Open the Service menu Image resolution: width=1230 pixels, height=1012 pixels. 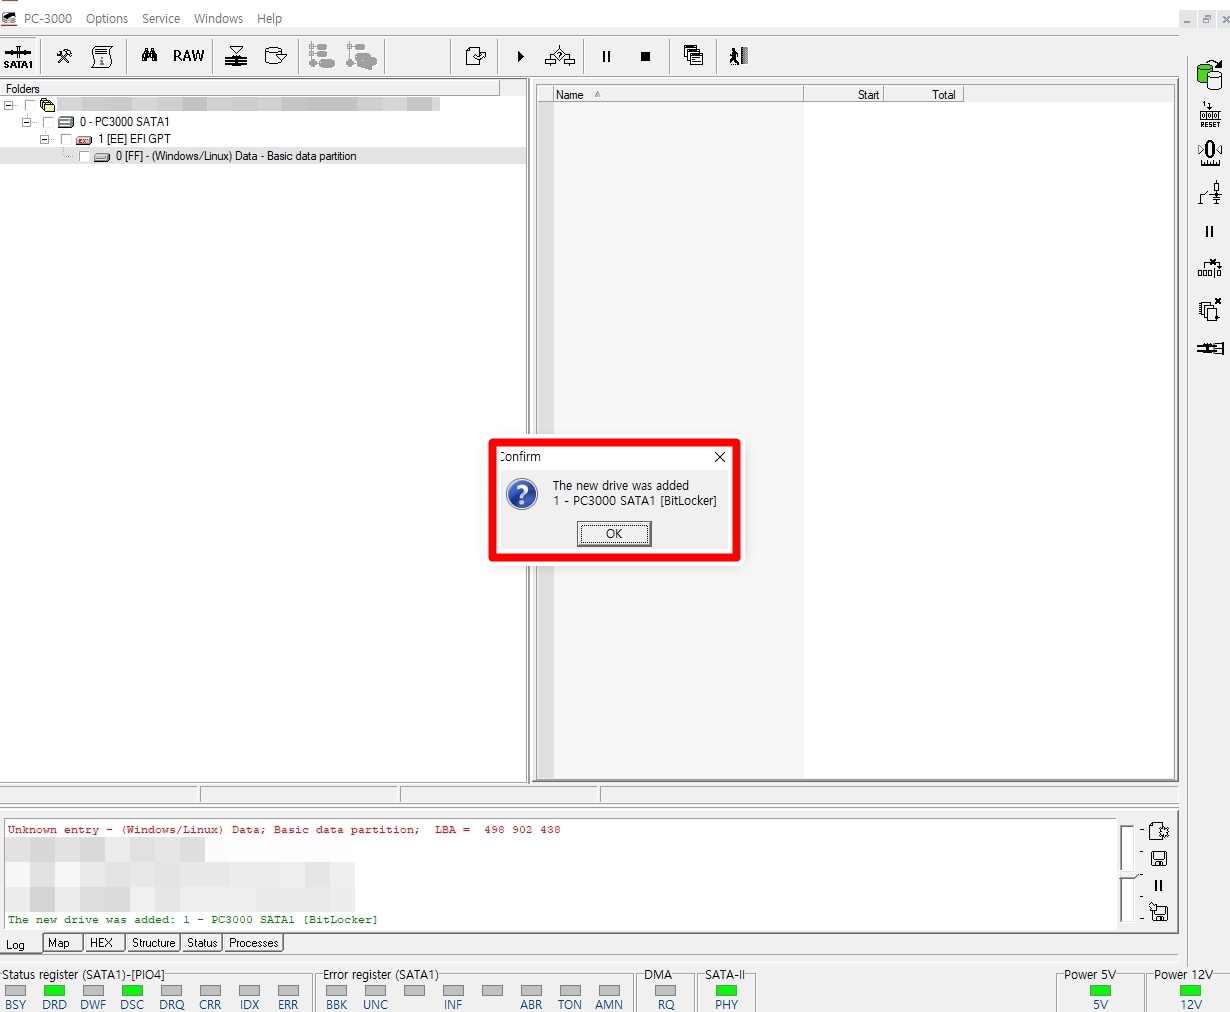[161, 18]
